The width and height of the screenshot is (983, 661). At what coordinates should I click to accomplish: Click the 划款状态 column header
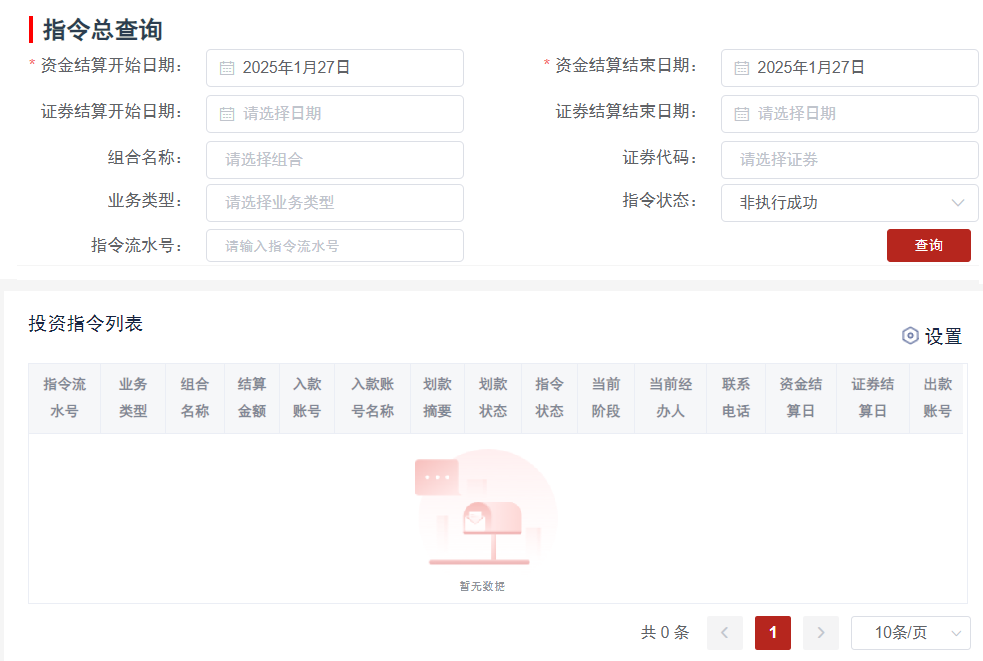(x=493, y=398)
